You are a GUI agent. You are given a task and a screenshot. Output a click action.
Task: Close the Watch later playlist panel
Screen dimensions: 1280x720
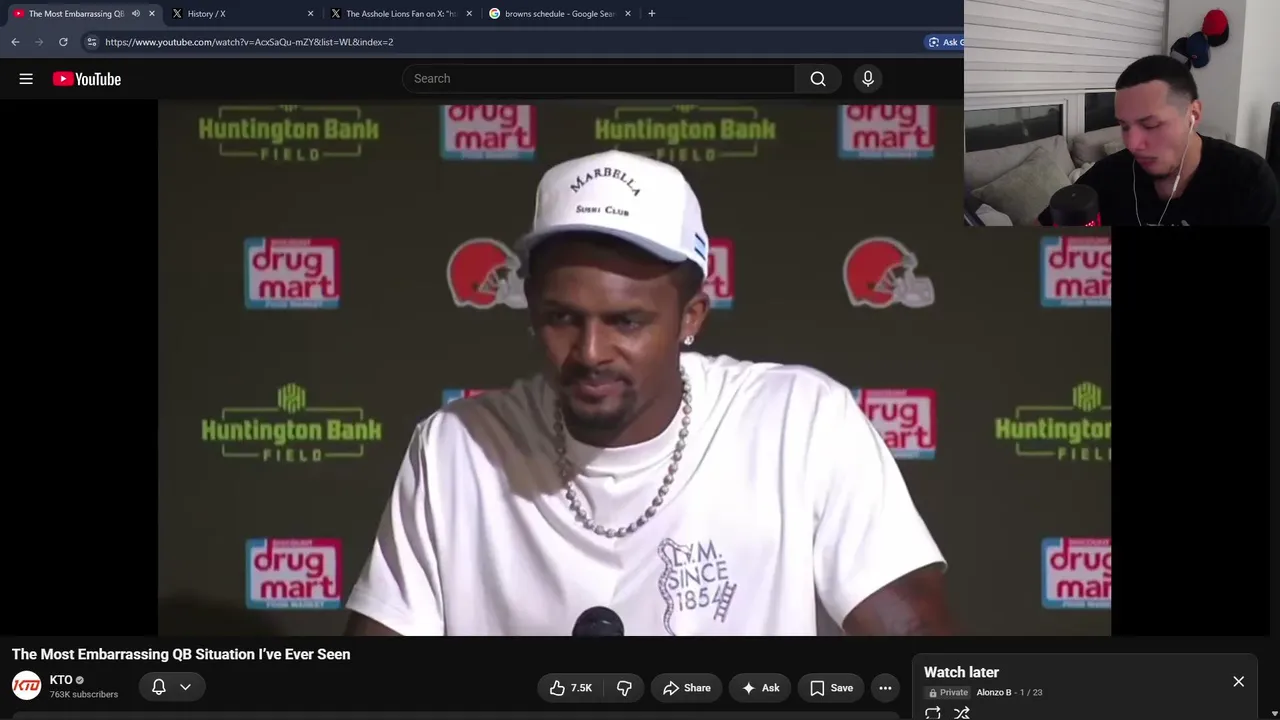(1238, 682)
